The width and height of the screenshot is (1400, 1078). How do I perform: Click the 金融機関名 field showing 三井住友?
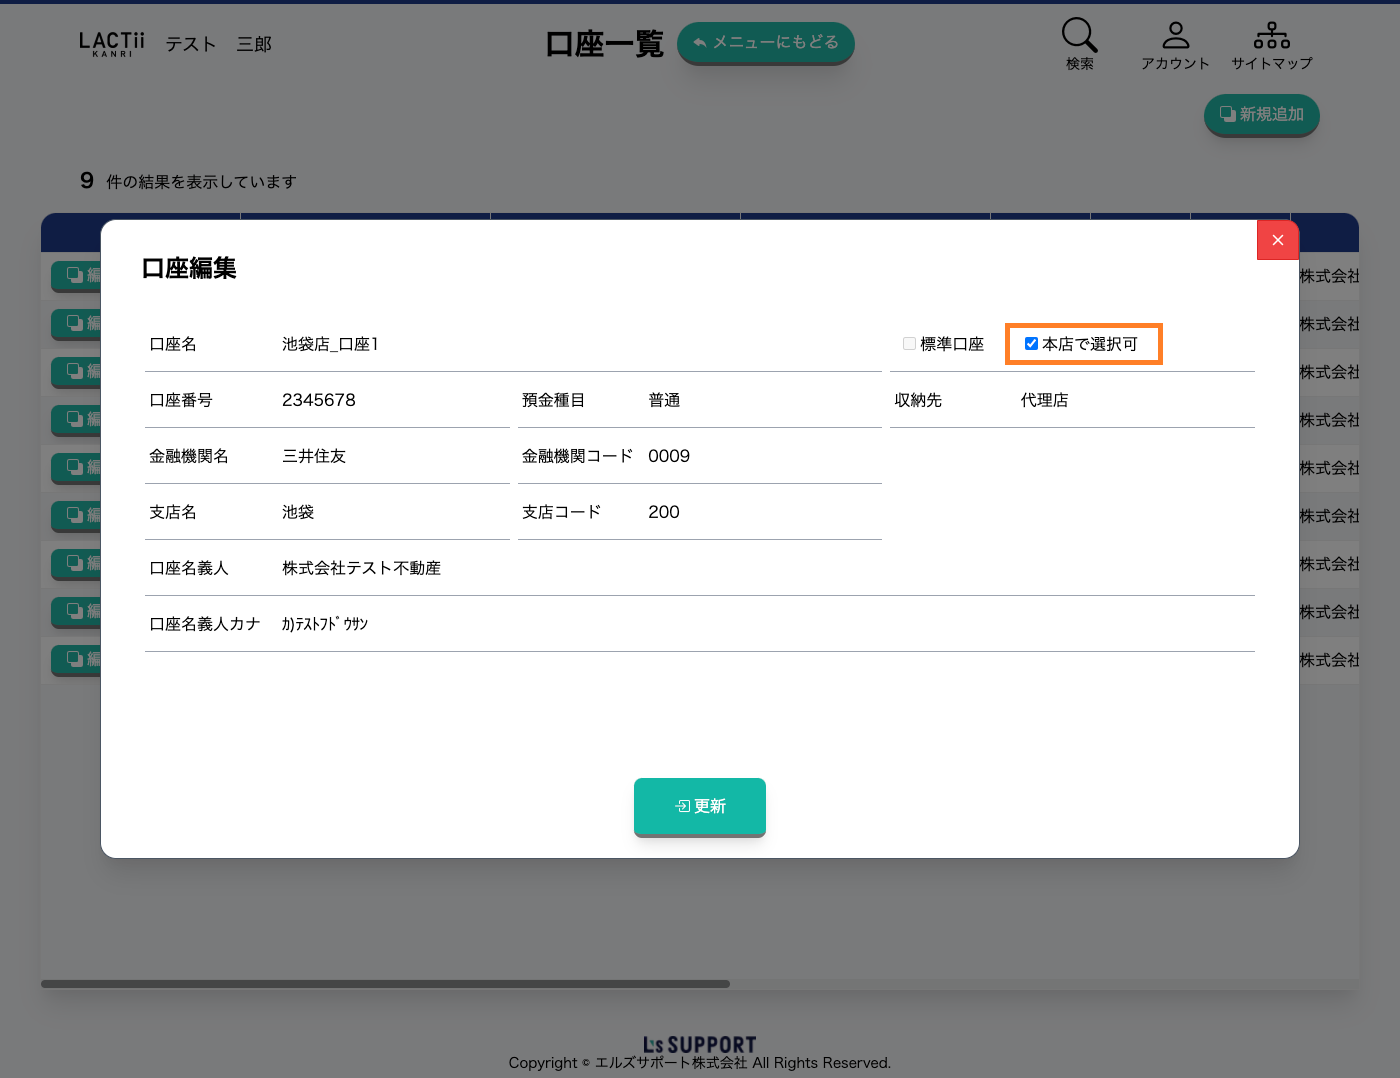pyautogui.click(x=390, y=456)
